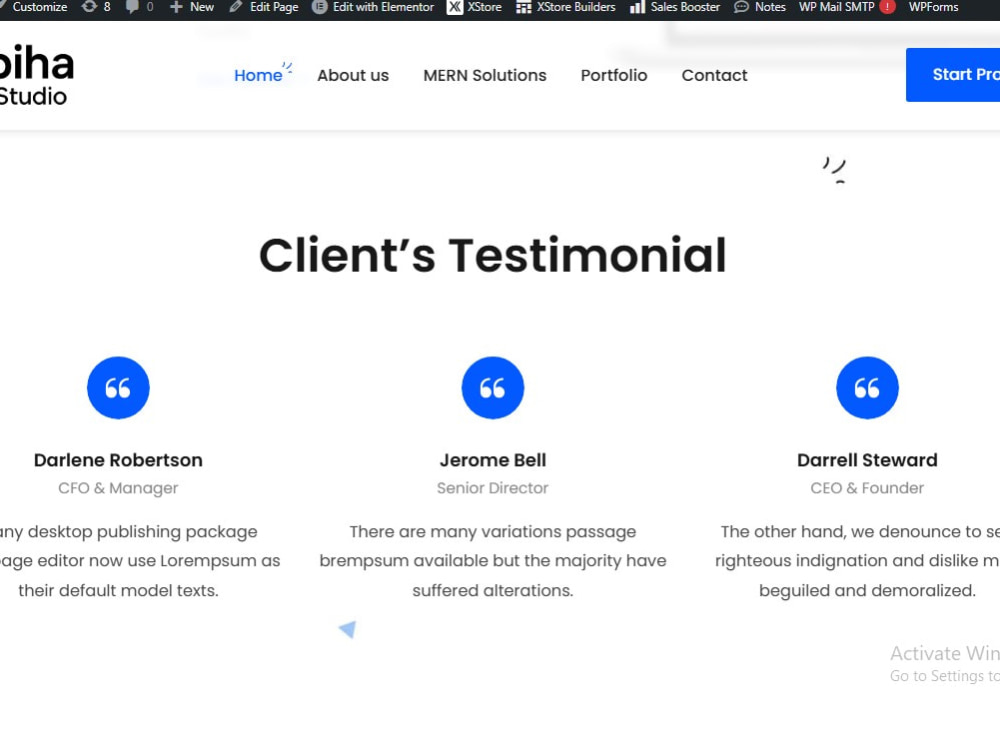Click the New plus icon in admin bar

pos(176,7)
